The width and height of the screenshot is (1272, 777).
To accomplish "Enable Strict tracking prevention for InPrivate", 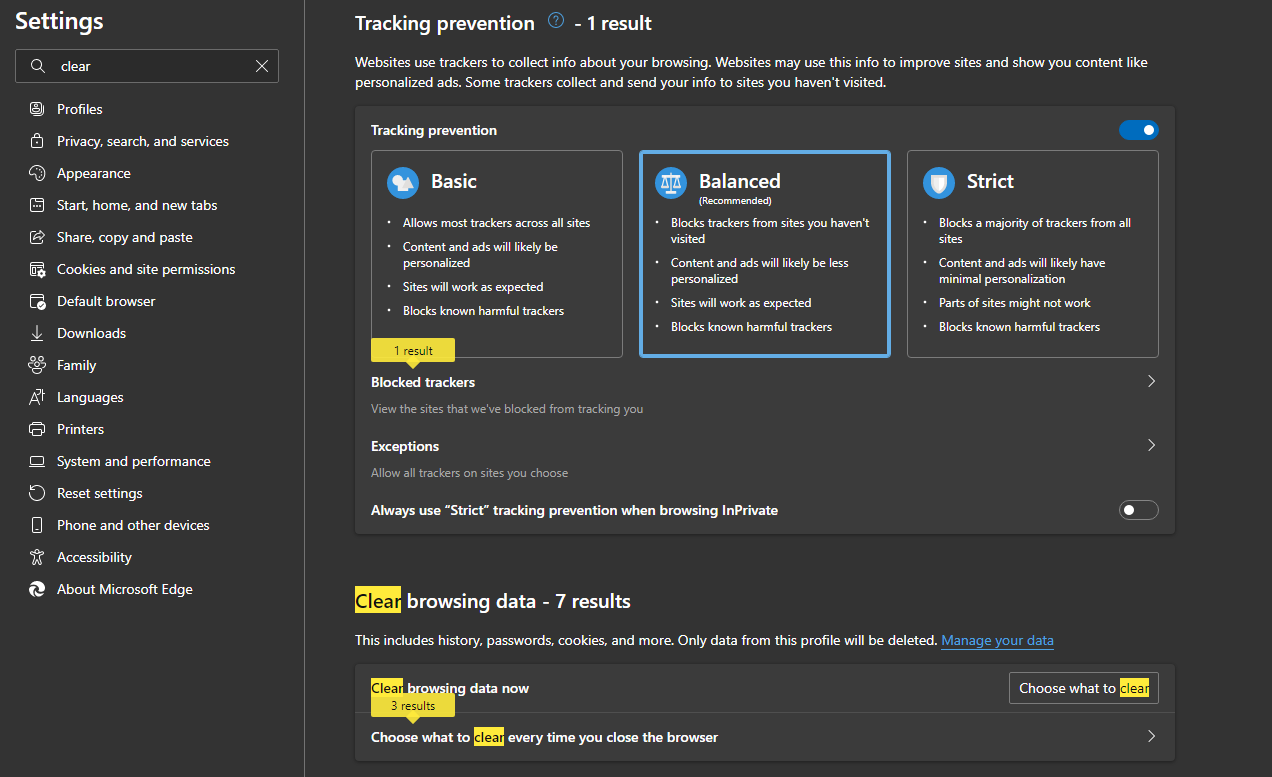I will click(x=1138, y=510).
